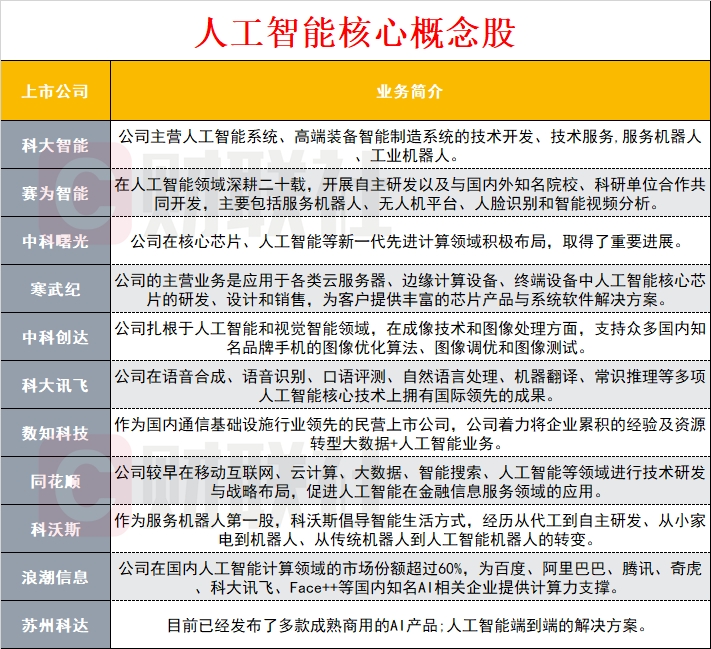
Task: Select 中科创达 description about 图像优化算法
Action: pyautogui.click(x=410, y=337)
